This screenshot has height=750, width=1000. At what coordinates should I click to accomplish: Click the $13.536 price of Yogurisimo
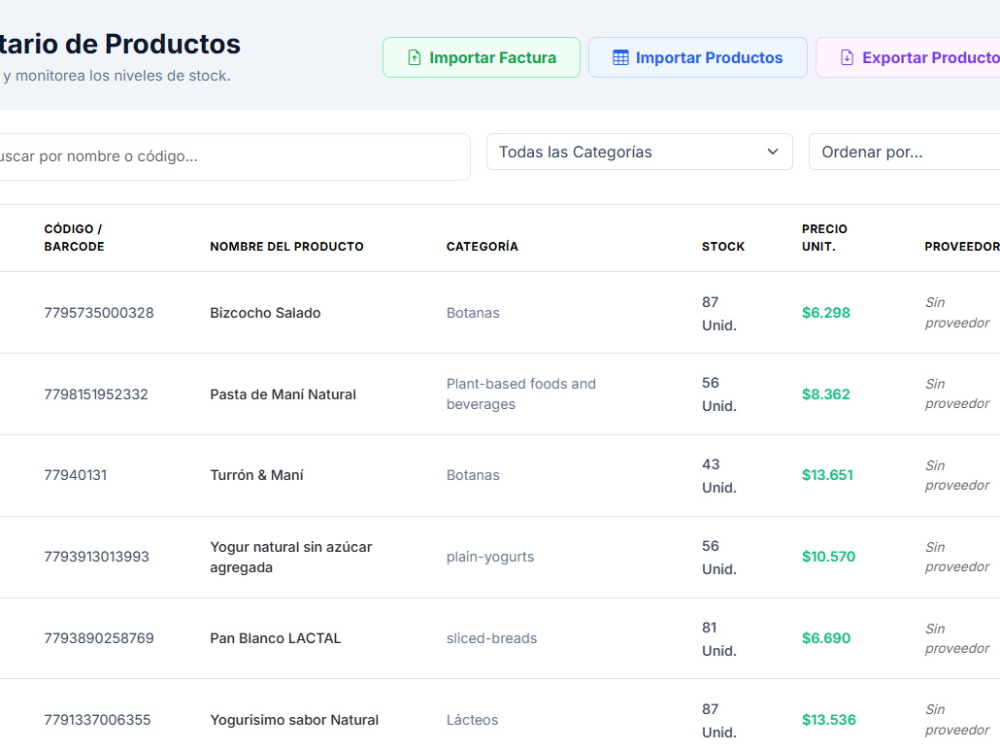point(828,720)
